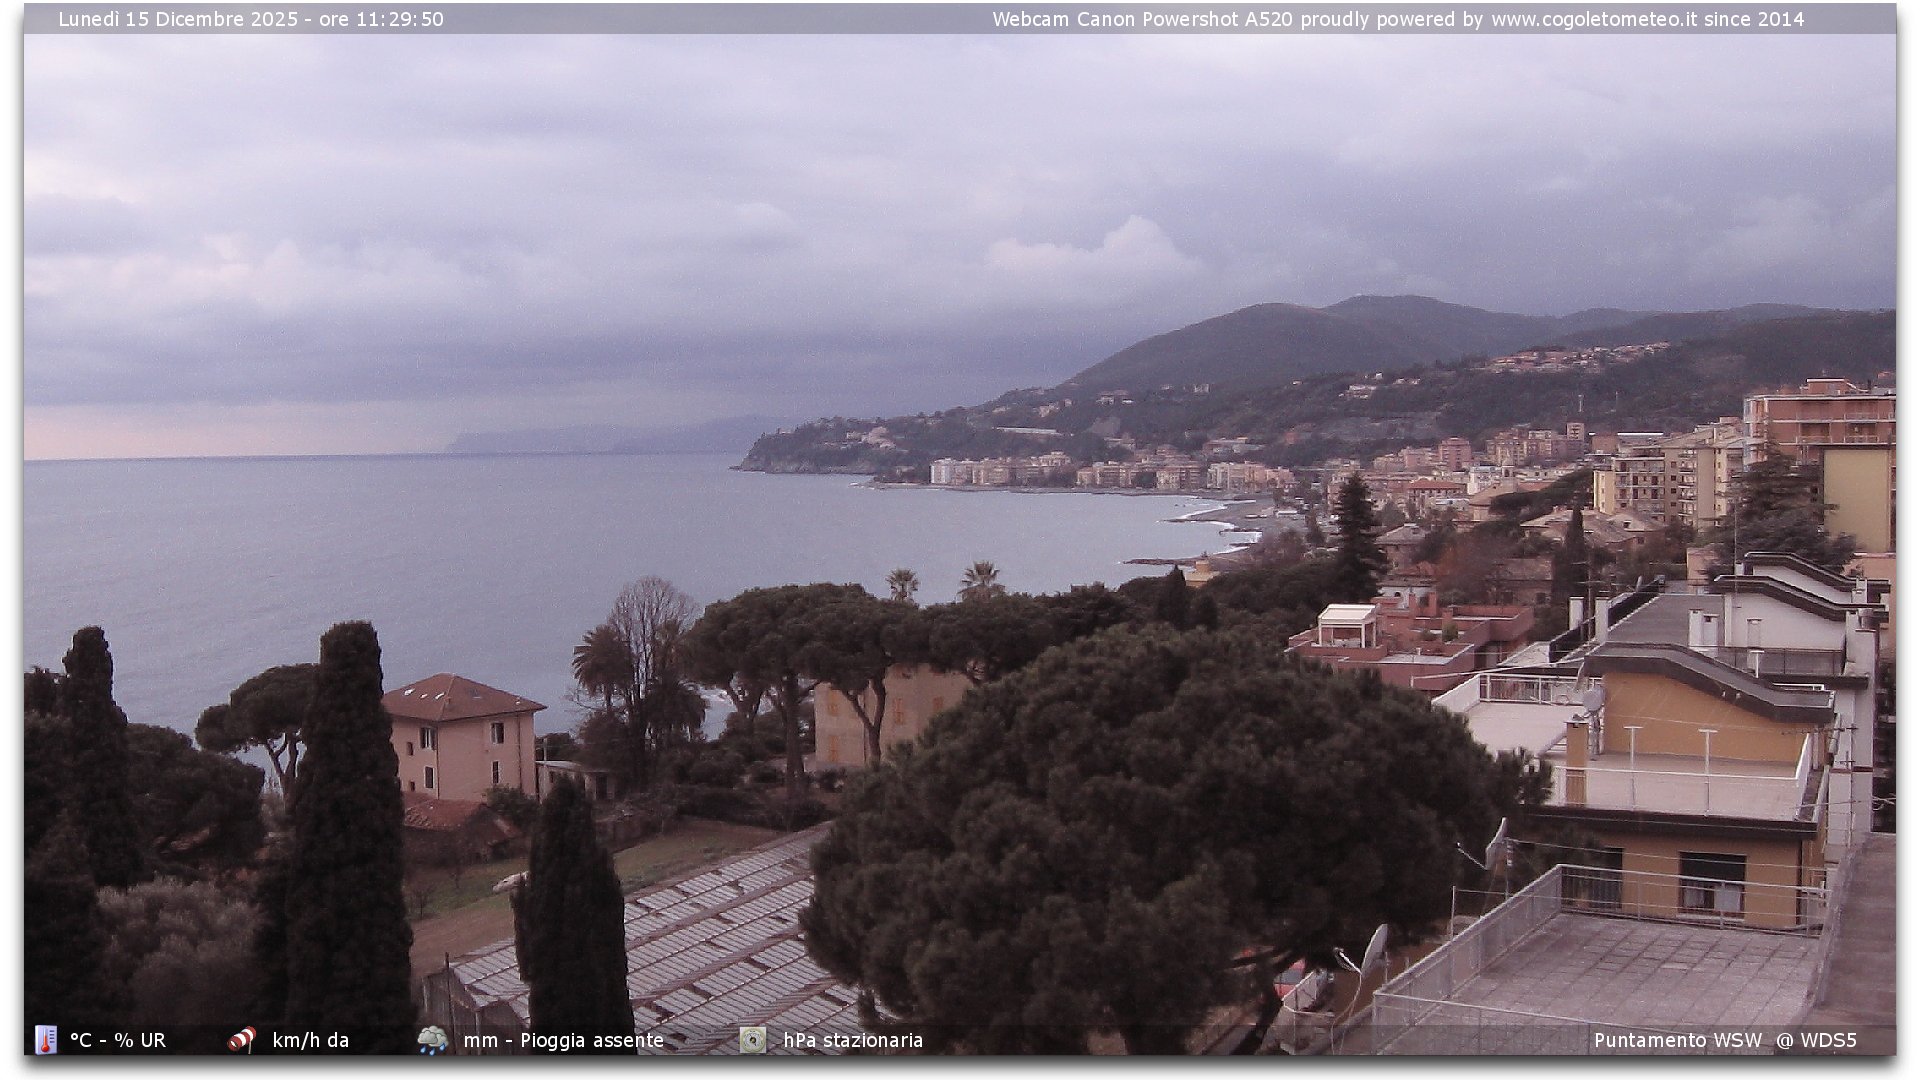Select the '°C - % UR' humidity label

[x=118, y=1040]
